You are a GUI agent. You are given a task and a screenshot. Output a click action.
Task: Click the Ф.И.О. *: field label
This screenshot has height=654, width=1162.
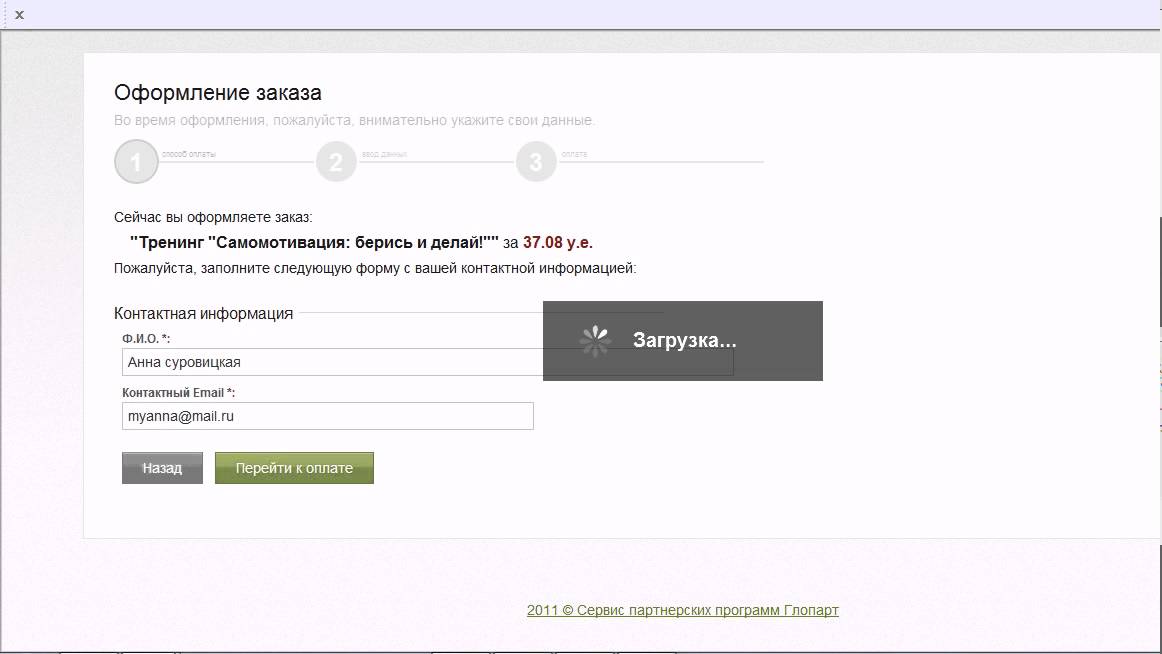pos(146,338)
